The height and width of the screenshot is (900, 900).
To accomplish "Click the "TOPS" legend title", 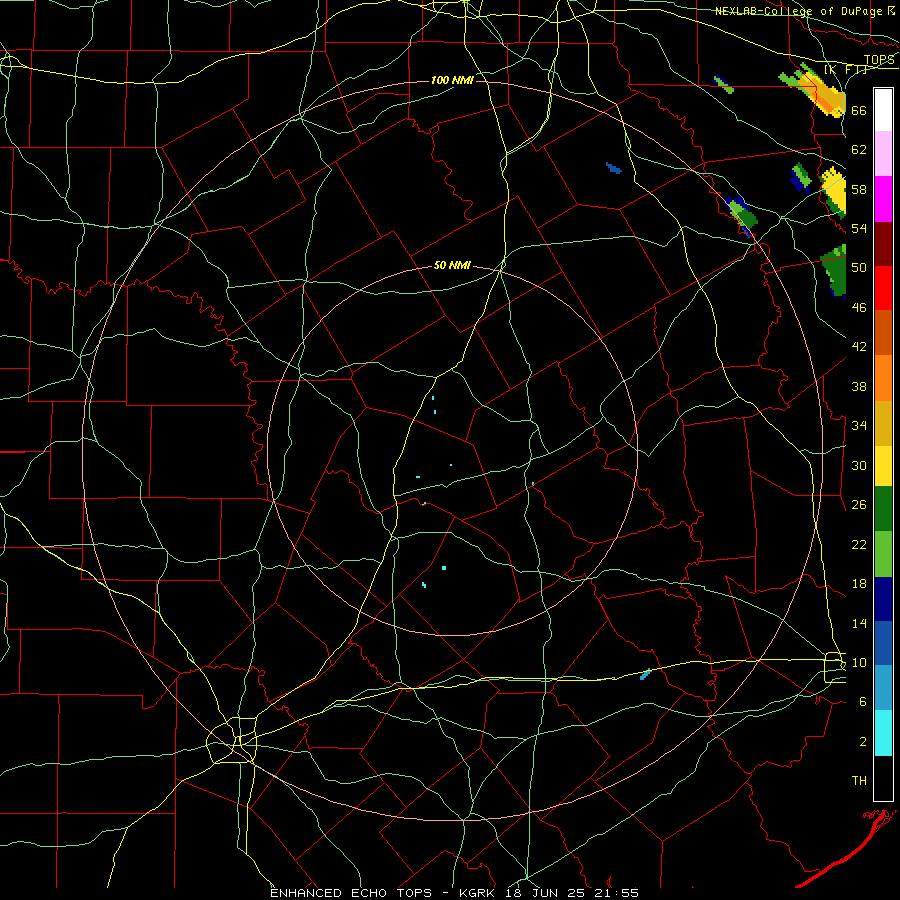I will click(x=879, y=60).
